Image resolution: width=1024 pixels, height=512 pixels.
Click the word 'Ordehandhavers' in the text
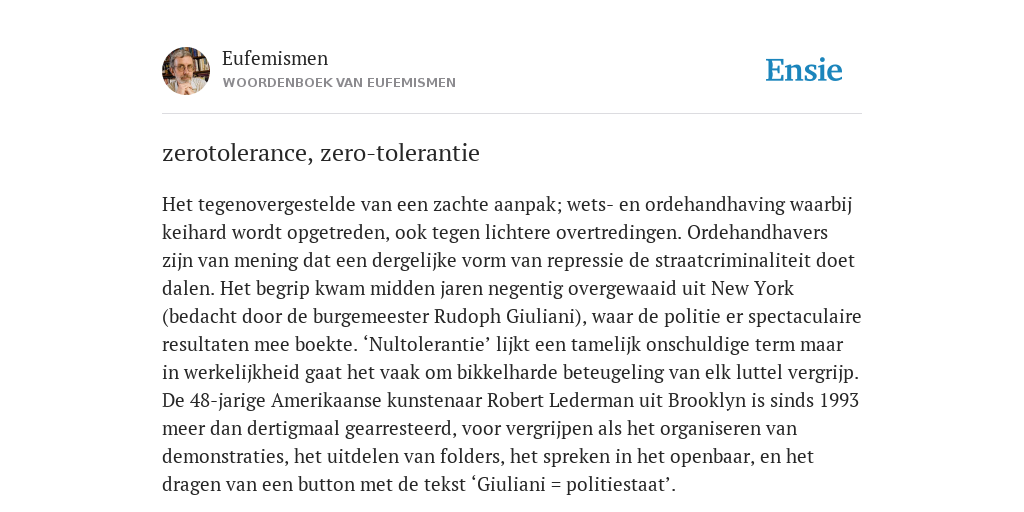758,232
